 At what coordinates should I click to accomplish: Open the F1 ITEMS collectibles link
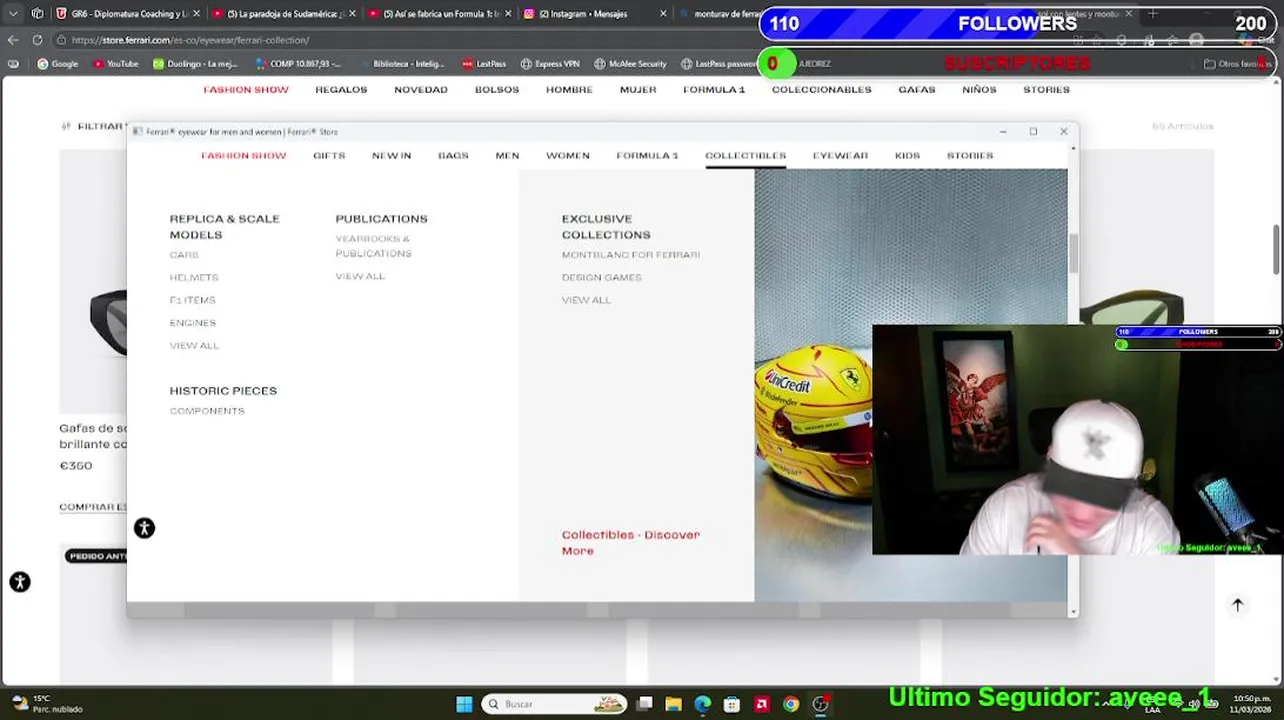pyautogui.click(x=192, y=300)
